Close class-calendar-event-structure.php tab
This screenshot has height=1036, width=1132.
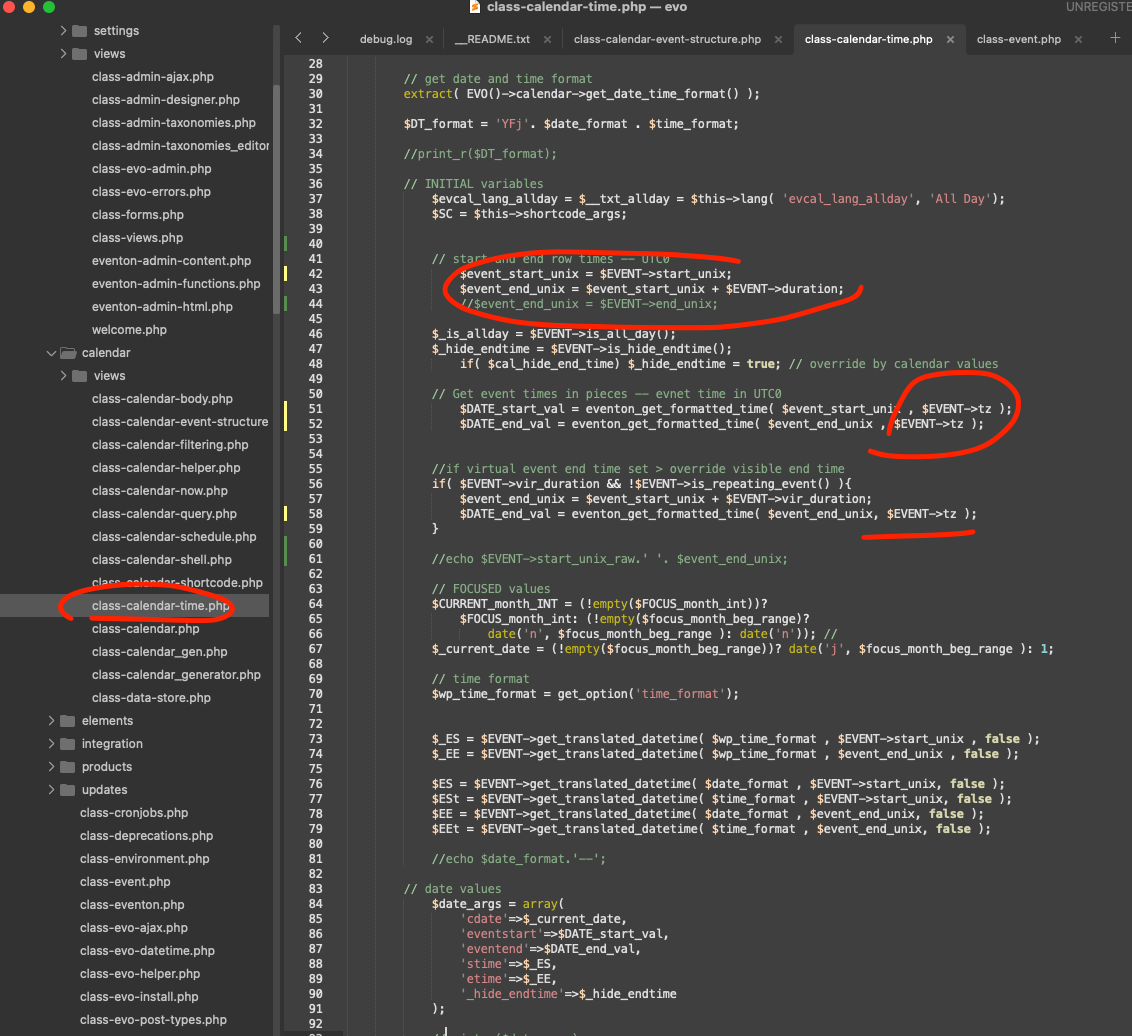click(x=778, y=40)
